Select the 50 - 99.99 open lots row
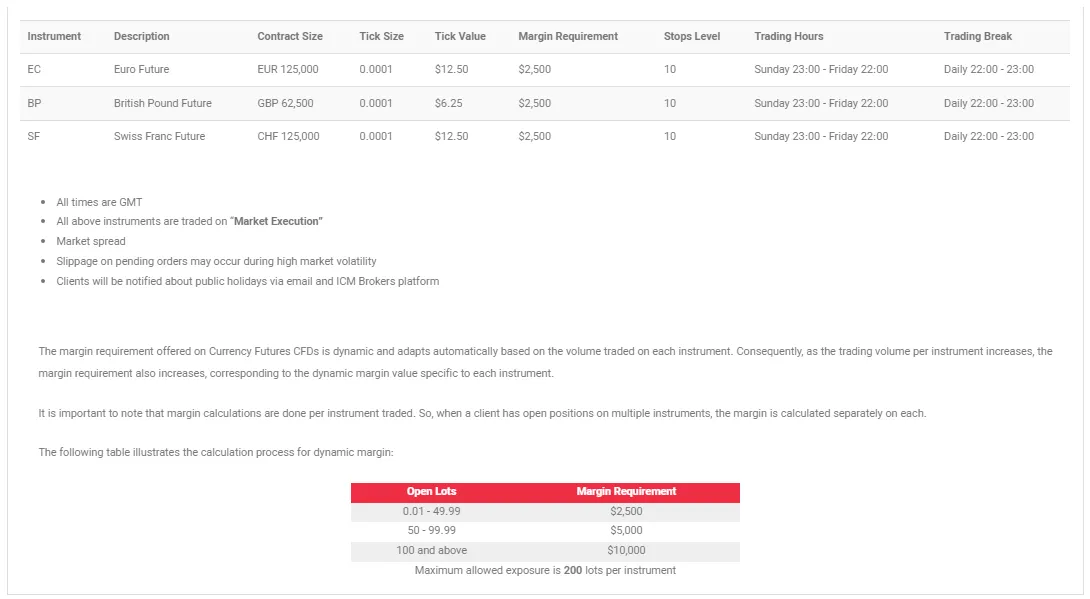Screen dimensions: 1090x599 431,531
